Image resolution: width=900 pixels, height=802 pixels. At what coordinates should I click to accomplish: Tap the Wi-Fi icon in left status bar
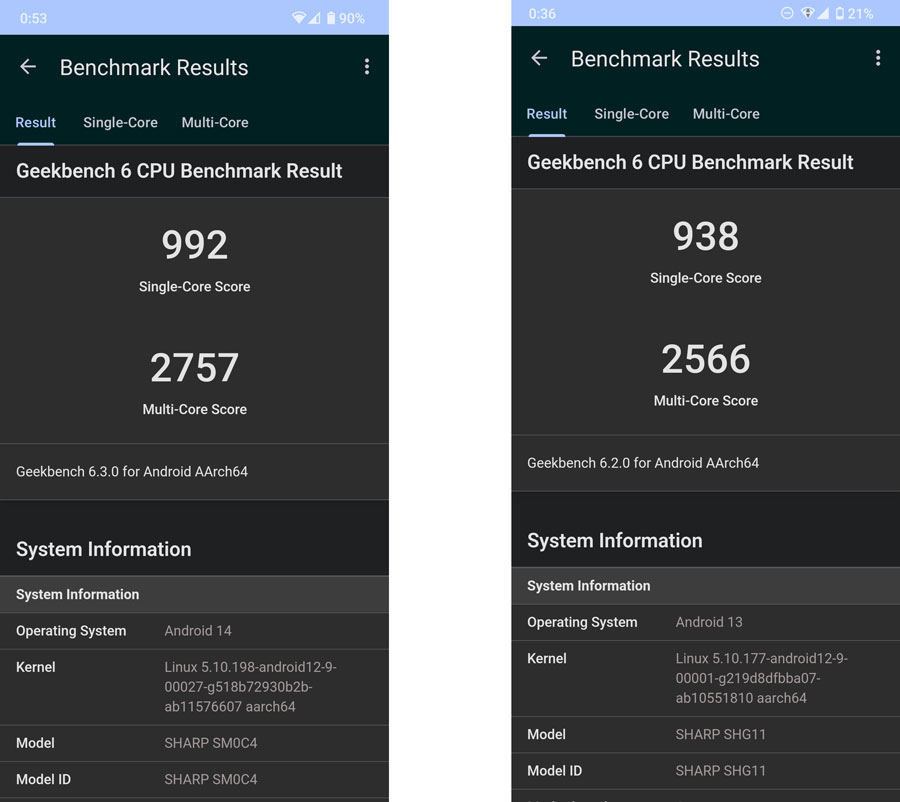pyautogui.click(x=298, y=18)
